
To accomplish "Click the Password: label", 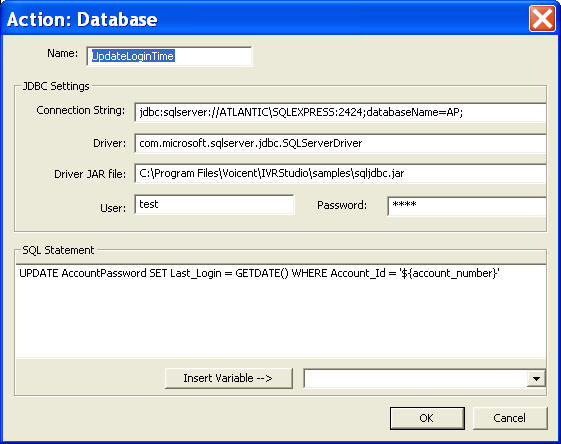I will [342, 205].
